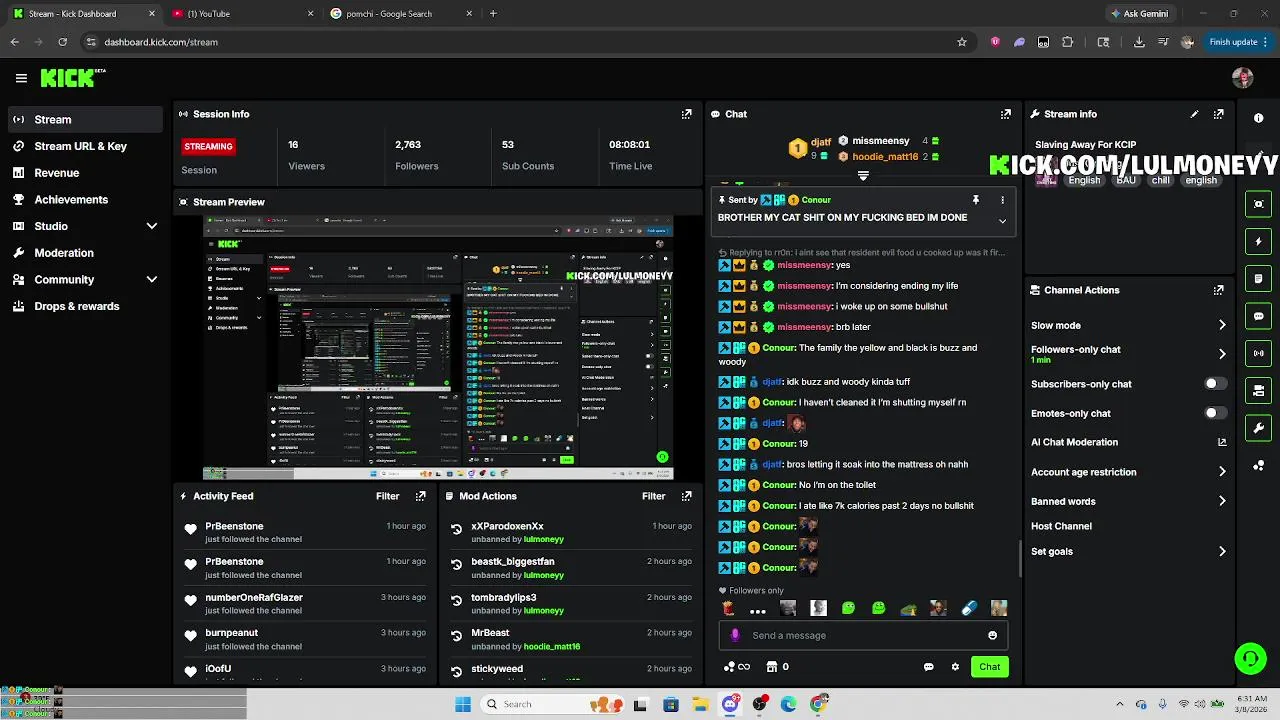
Task: Toggle Emotes-only chat switch
Action: [1214, 413]
